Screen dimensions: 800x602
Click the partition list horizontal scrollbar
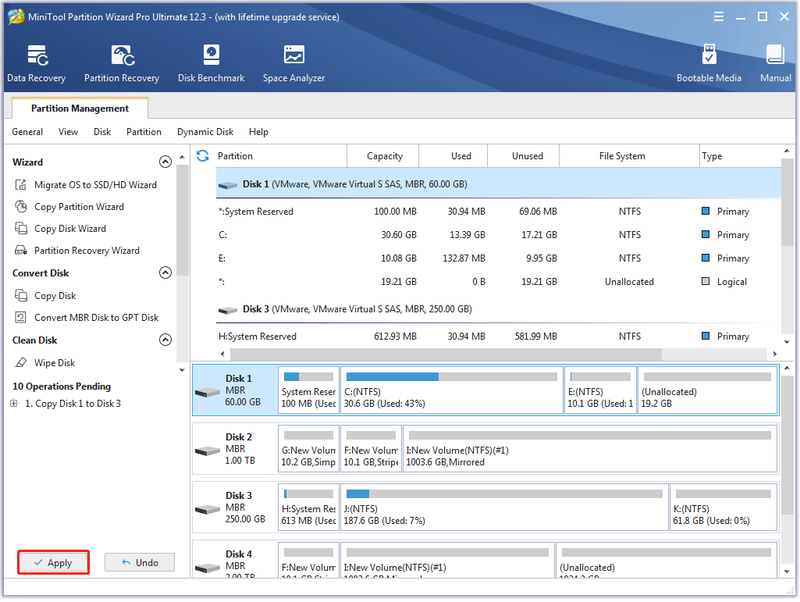[x=445, y=354]
